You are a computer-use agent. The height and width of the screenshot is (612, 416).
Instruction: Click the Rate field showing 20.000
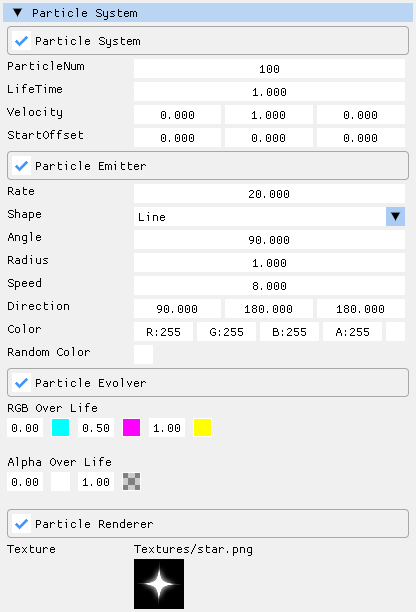point(269,194)
